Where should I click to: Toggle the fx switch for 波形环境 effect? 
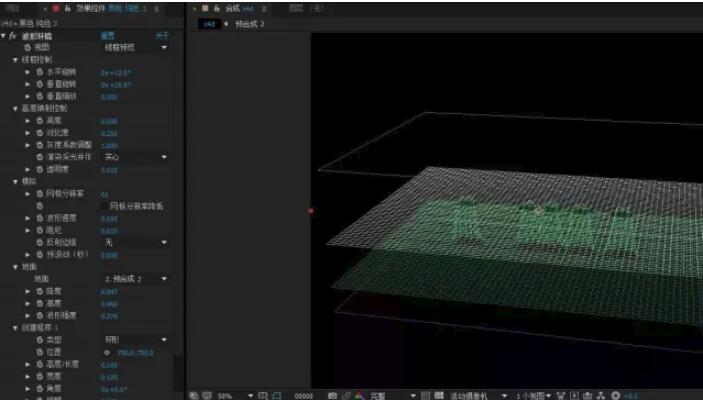pyautogui.click(x=13, y=36)
